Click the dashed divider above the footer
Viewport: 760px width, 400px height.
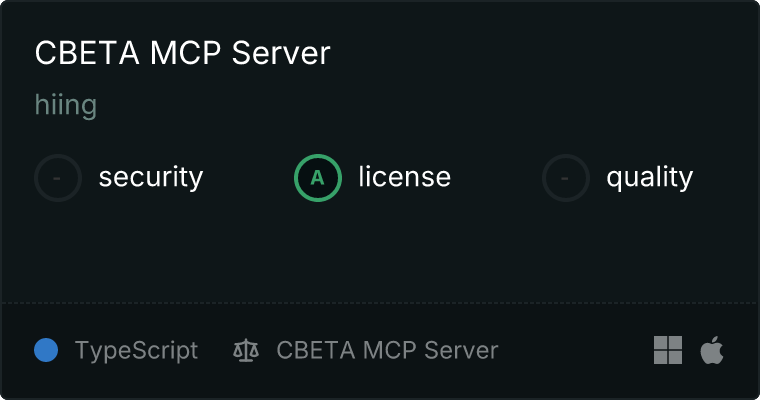pyautogui.click(x=380, y=303)
